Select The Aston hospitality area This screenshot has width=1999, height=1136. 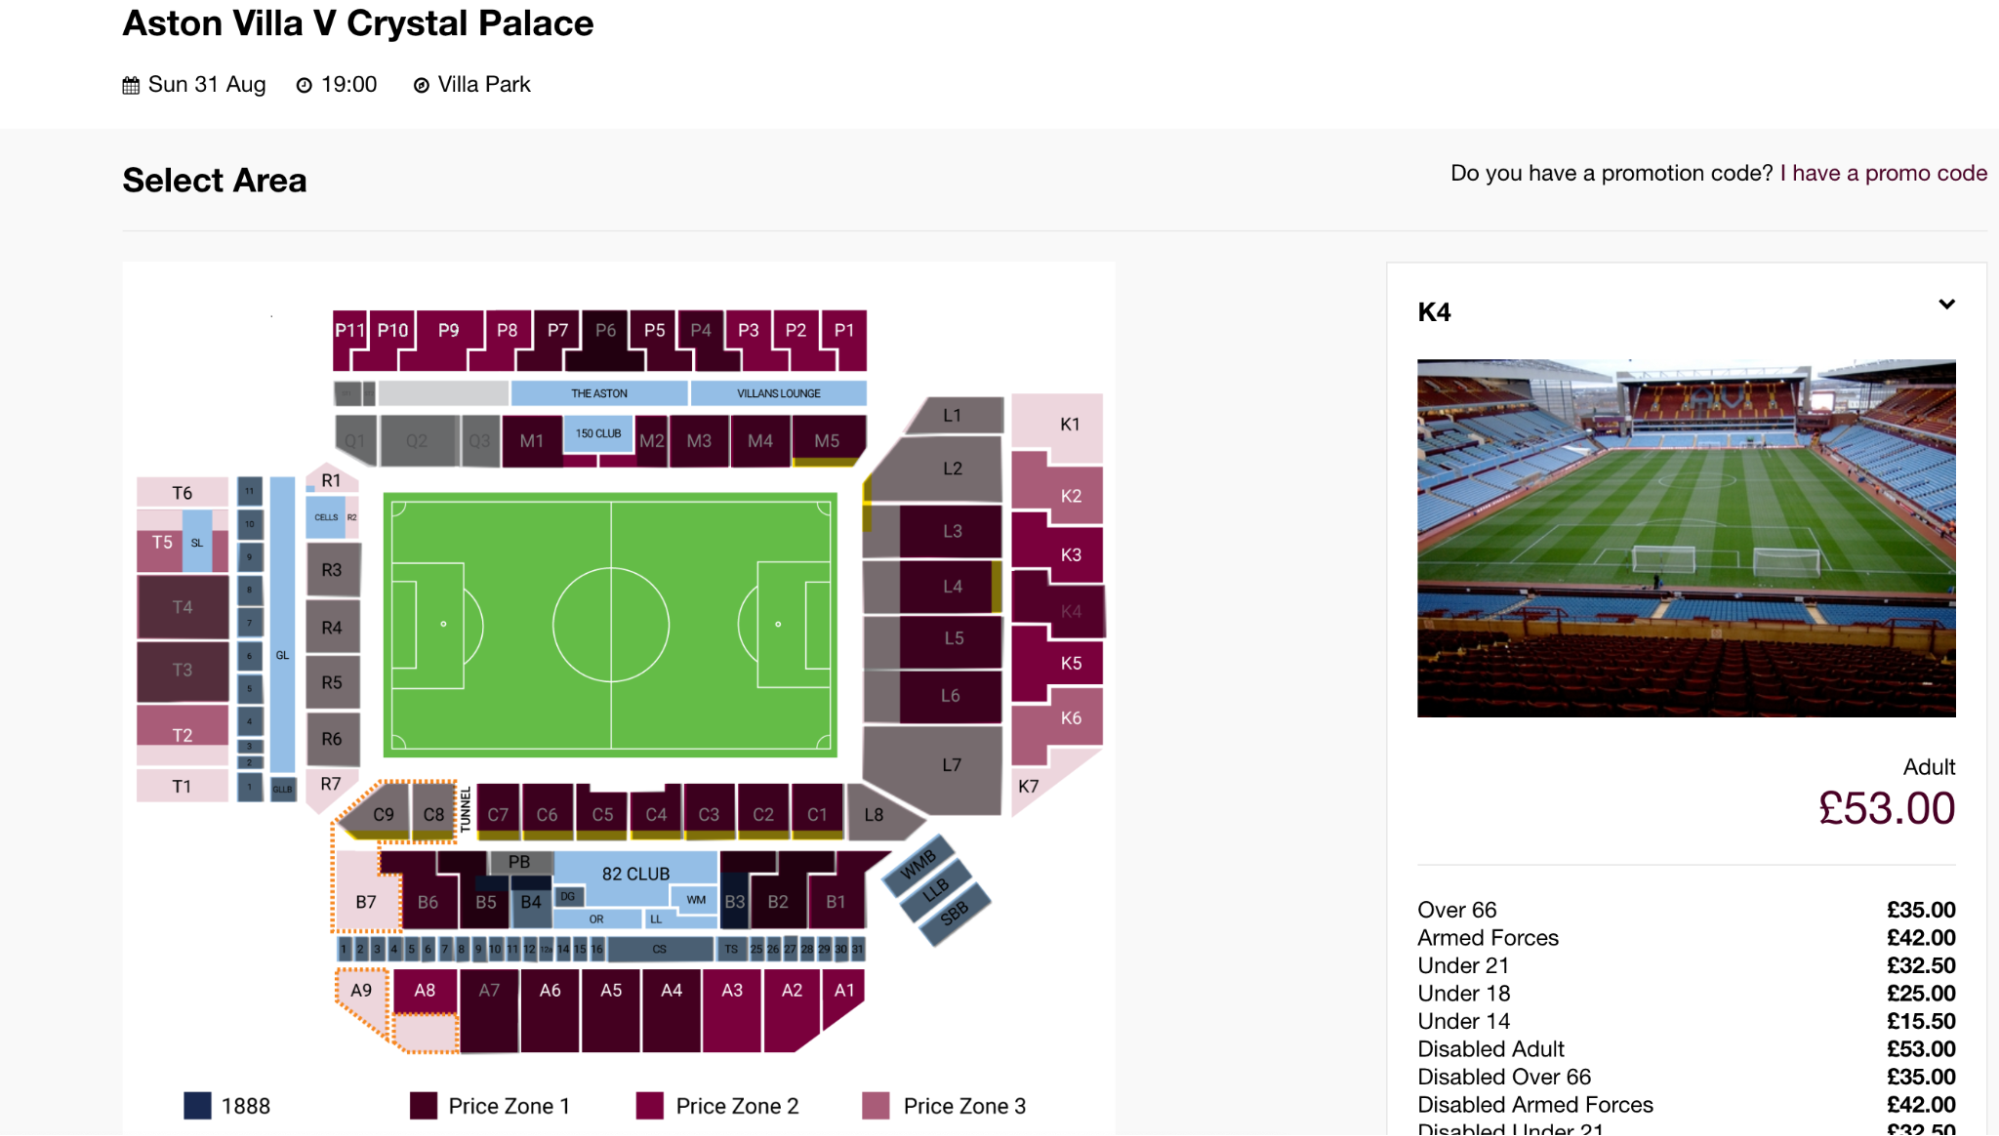[599, 393]
